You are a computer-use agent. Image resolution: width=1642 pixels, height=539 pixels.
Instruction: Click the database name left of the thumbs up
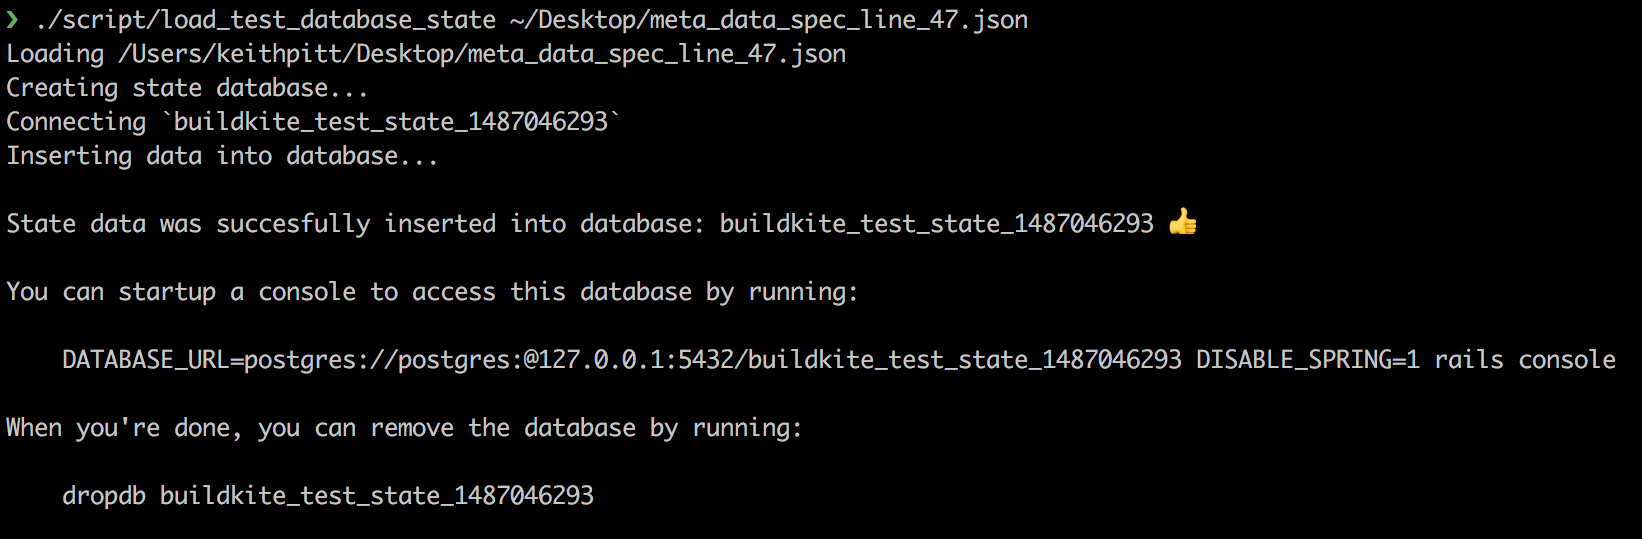[936, 224]
